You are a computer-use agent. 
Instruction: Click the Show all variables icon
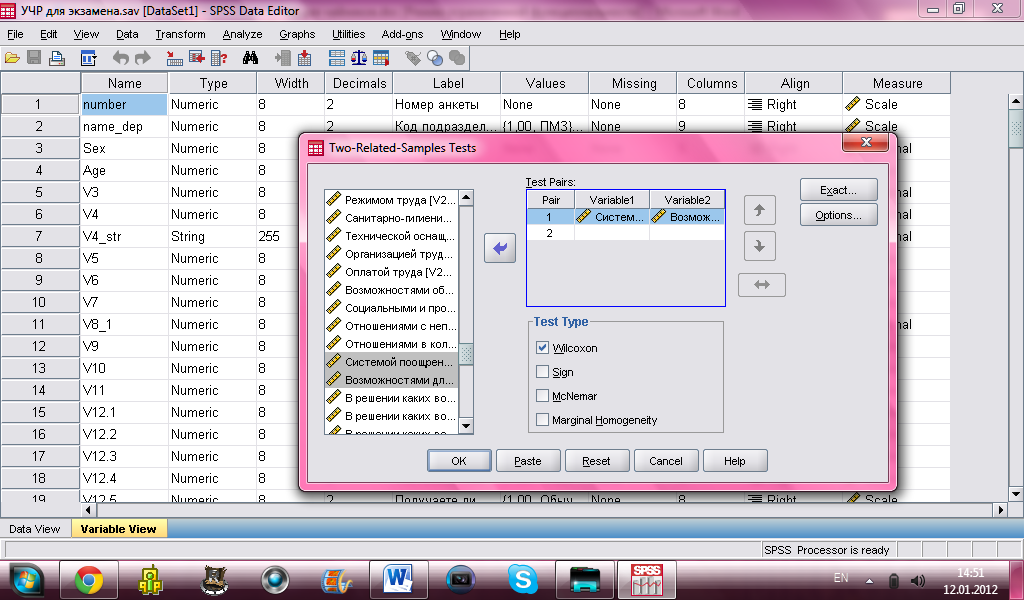[x=457, y=58]
